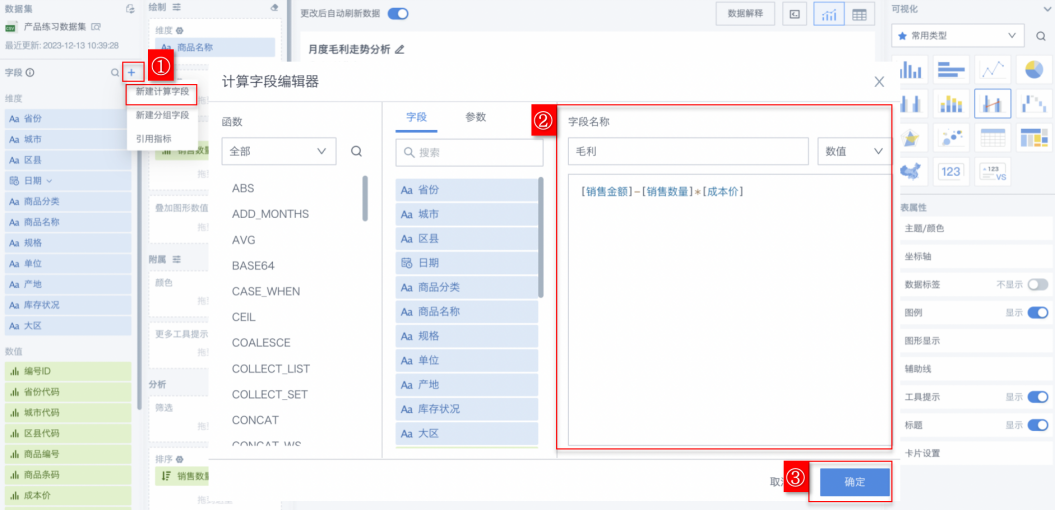Select the pie chart visualization type

1034,70
